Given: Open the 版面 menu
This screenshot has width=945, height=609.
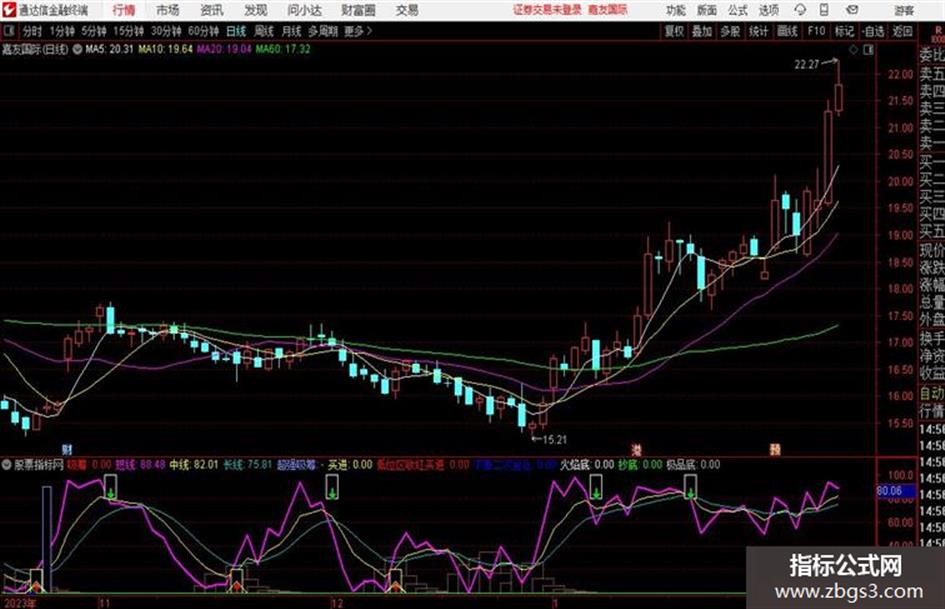Looking at the screenshot, I should tap(706, 10).
